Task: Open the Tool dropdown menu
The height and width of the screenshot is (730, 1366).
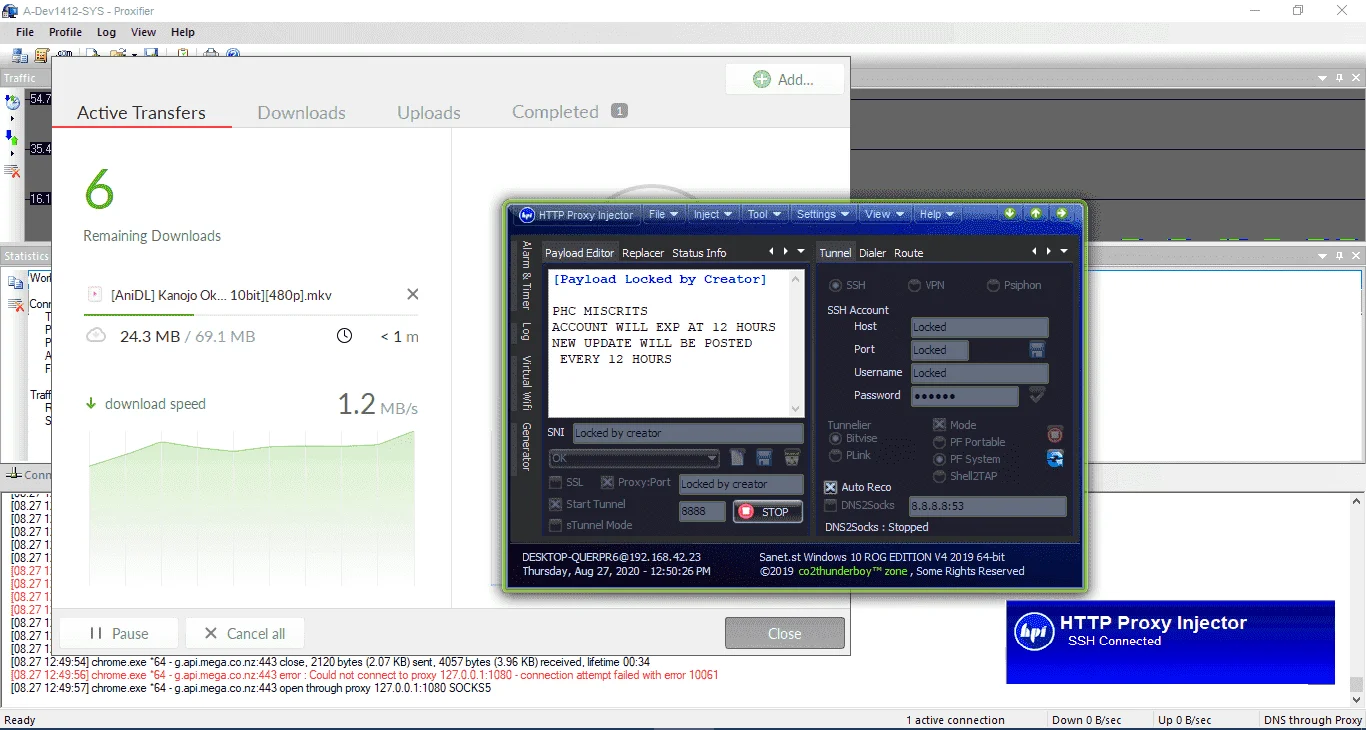Action: click(x=765, y=214)
